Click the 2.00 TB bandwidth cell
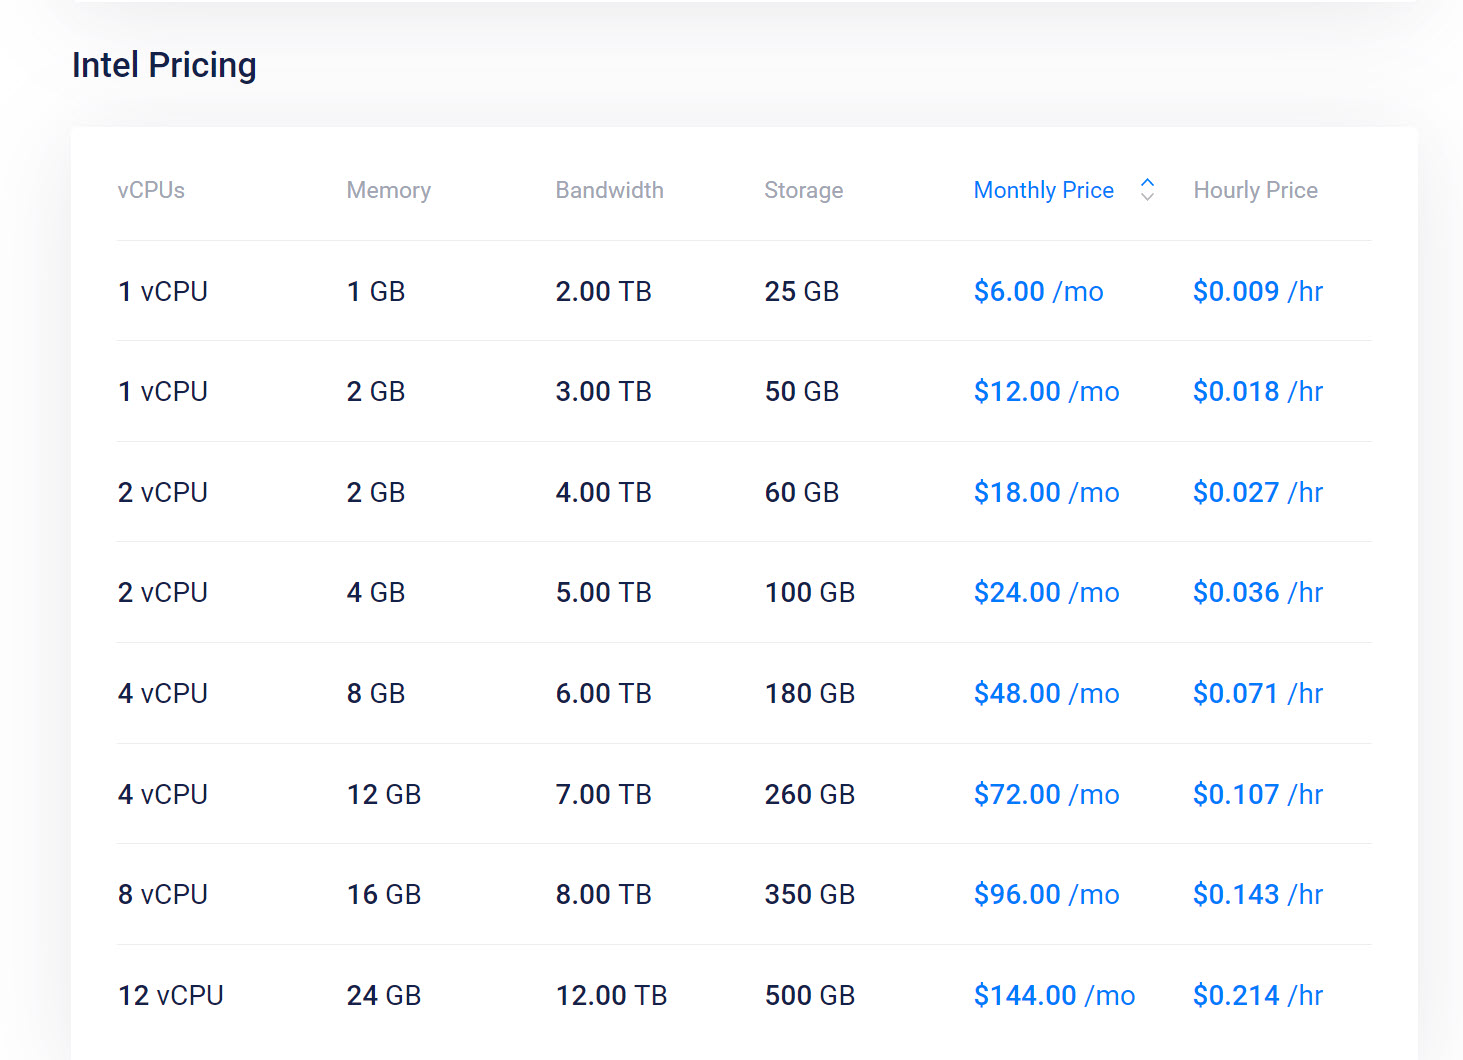 tap(603, 291)
